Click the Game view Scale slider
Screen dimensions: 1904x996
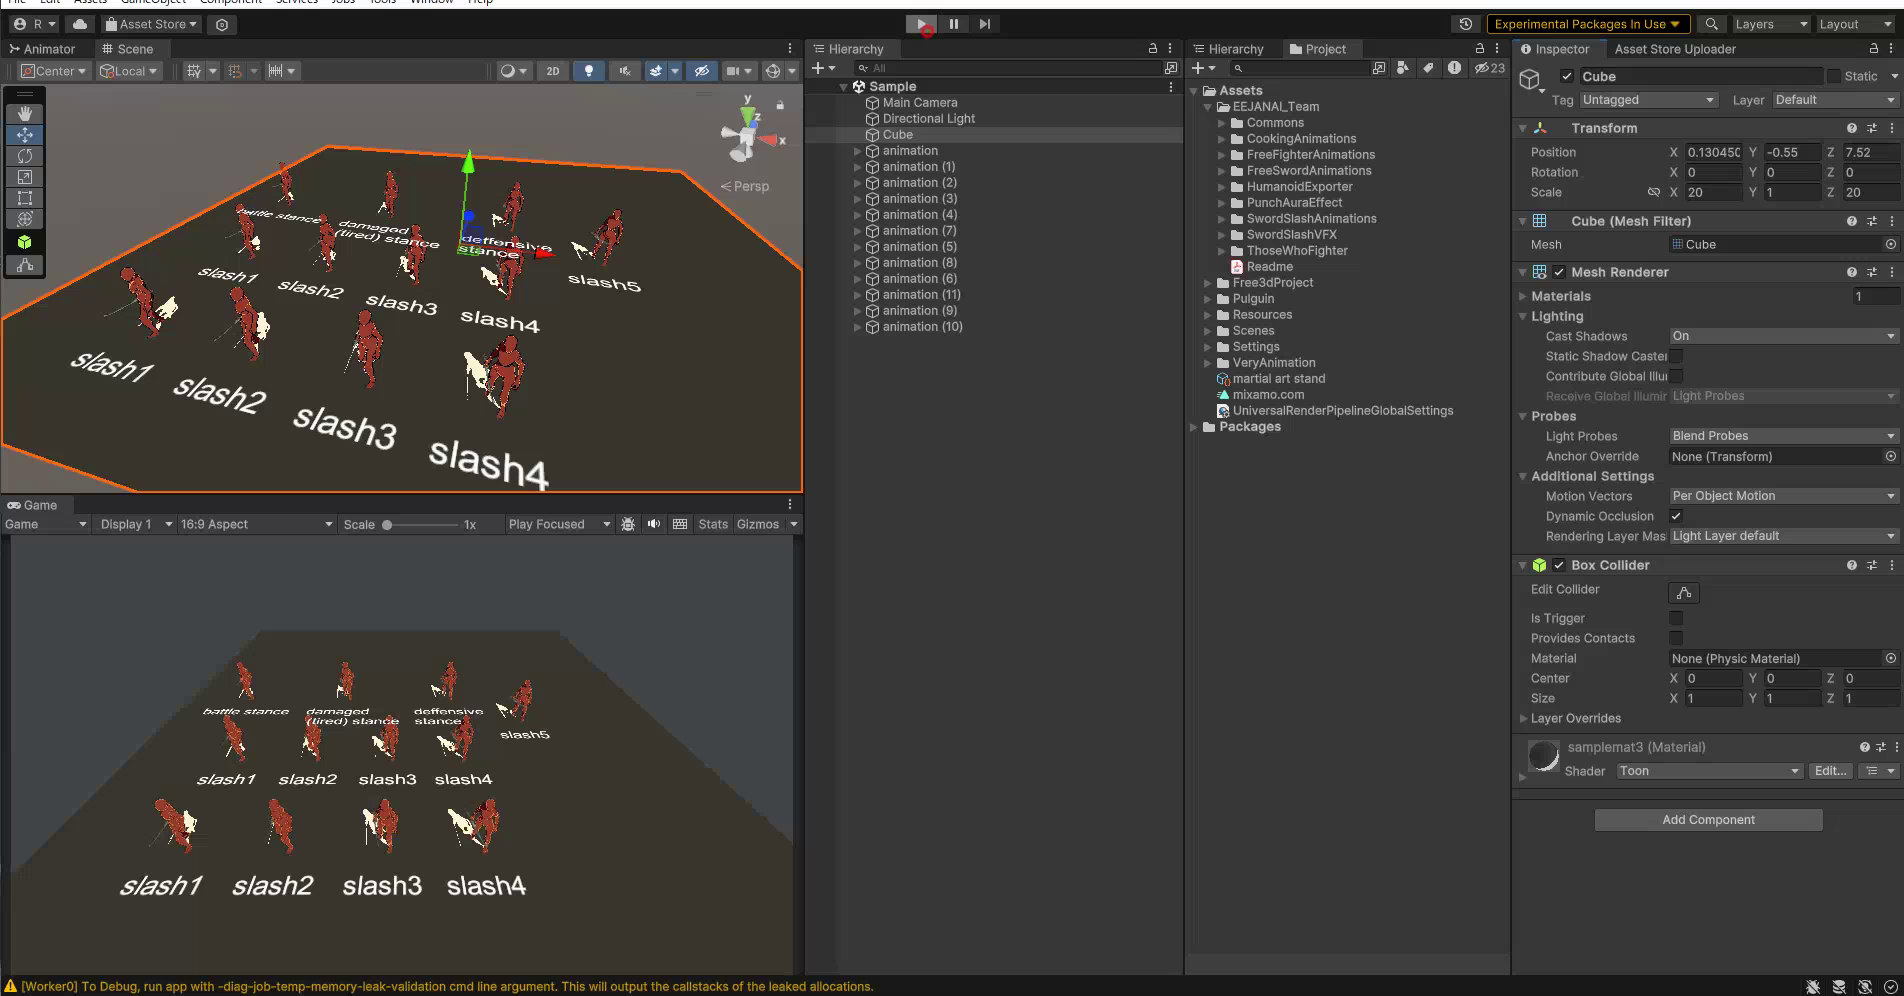[420, 525]
